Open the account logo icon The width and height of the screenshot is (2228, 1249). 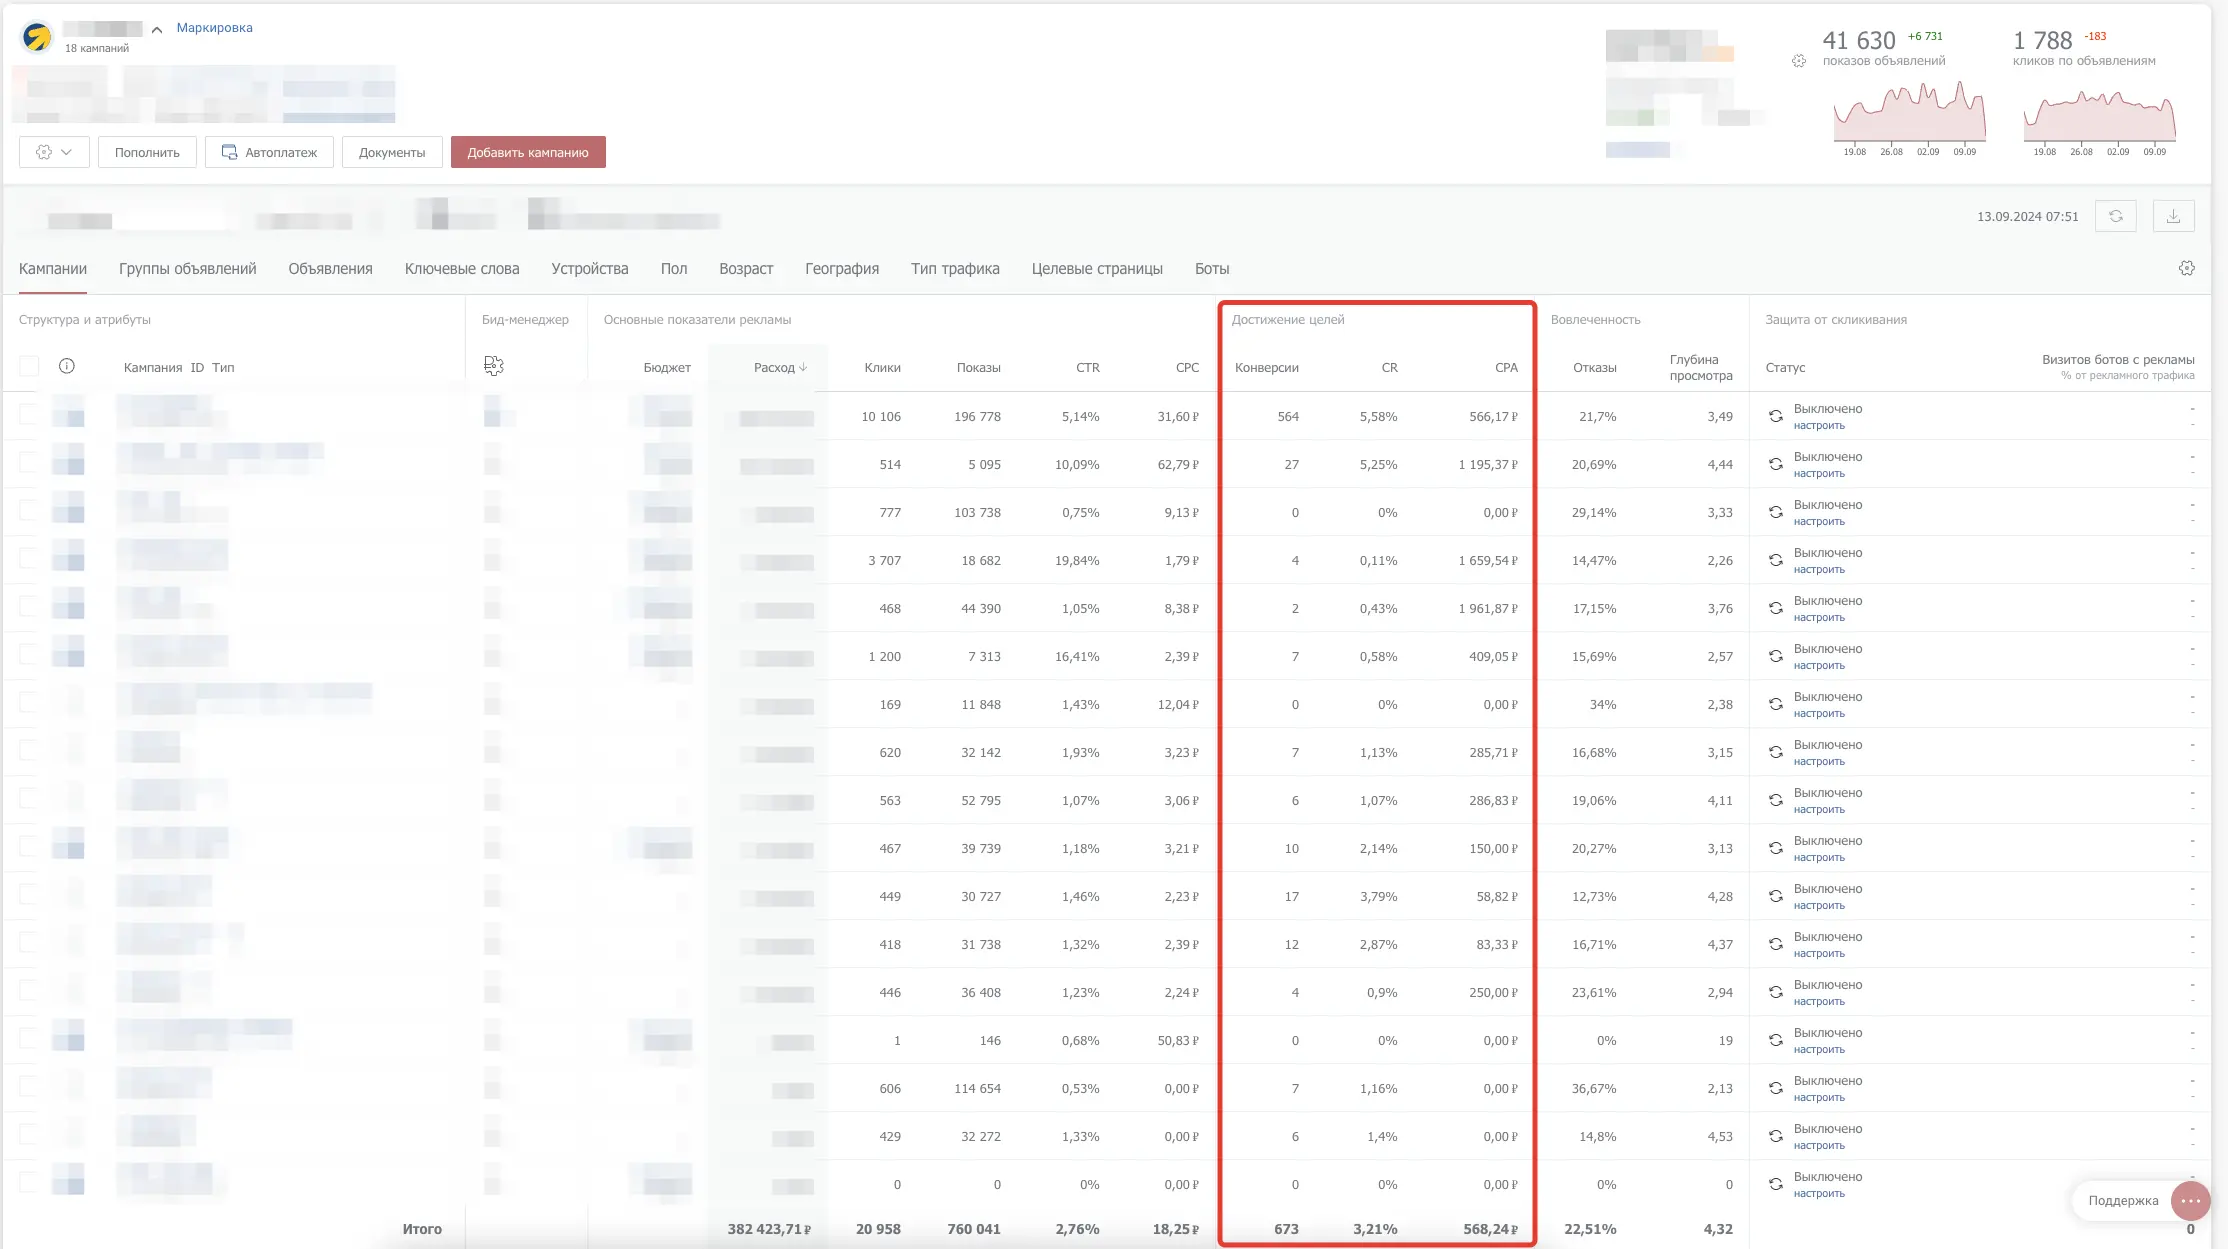pyautogui.click(x=37, y=38)
